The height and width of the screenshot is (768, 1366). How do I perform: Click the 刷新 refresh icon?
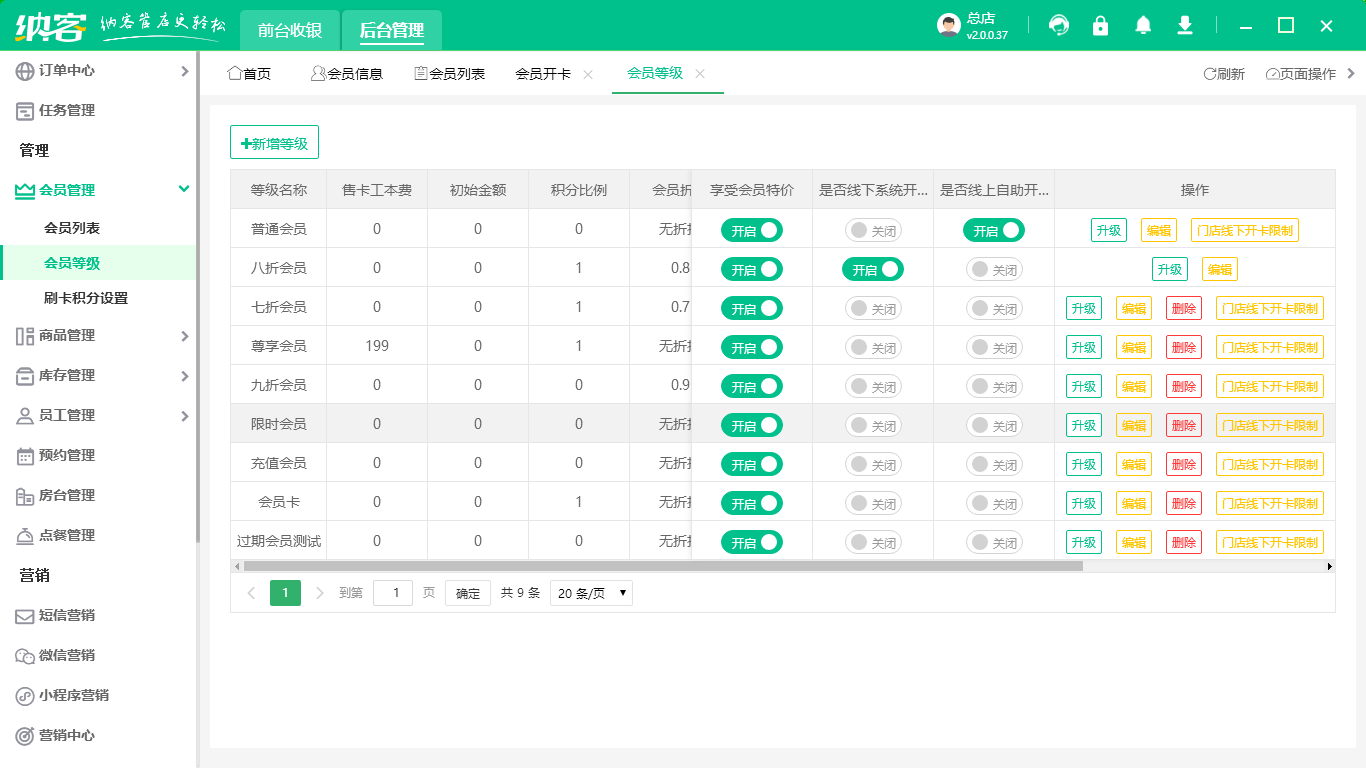pyautogui.click(x=1210, y=72)
